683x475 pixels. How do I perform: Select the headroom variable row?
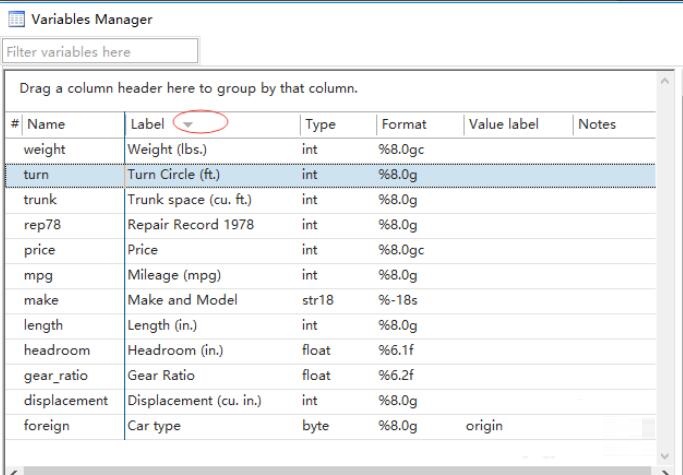[57, 350]
